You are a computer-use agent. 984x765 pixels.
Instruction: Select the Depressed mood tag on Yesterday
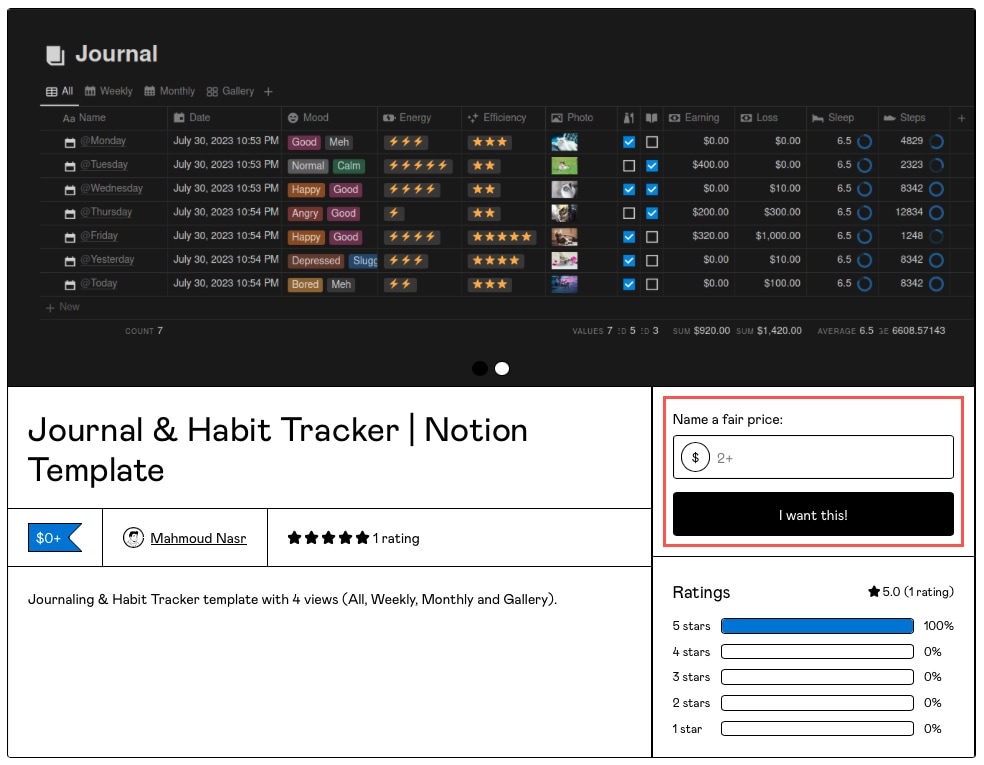(x=316, y=261)
